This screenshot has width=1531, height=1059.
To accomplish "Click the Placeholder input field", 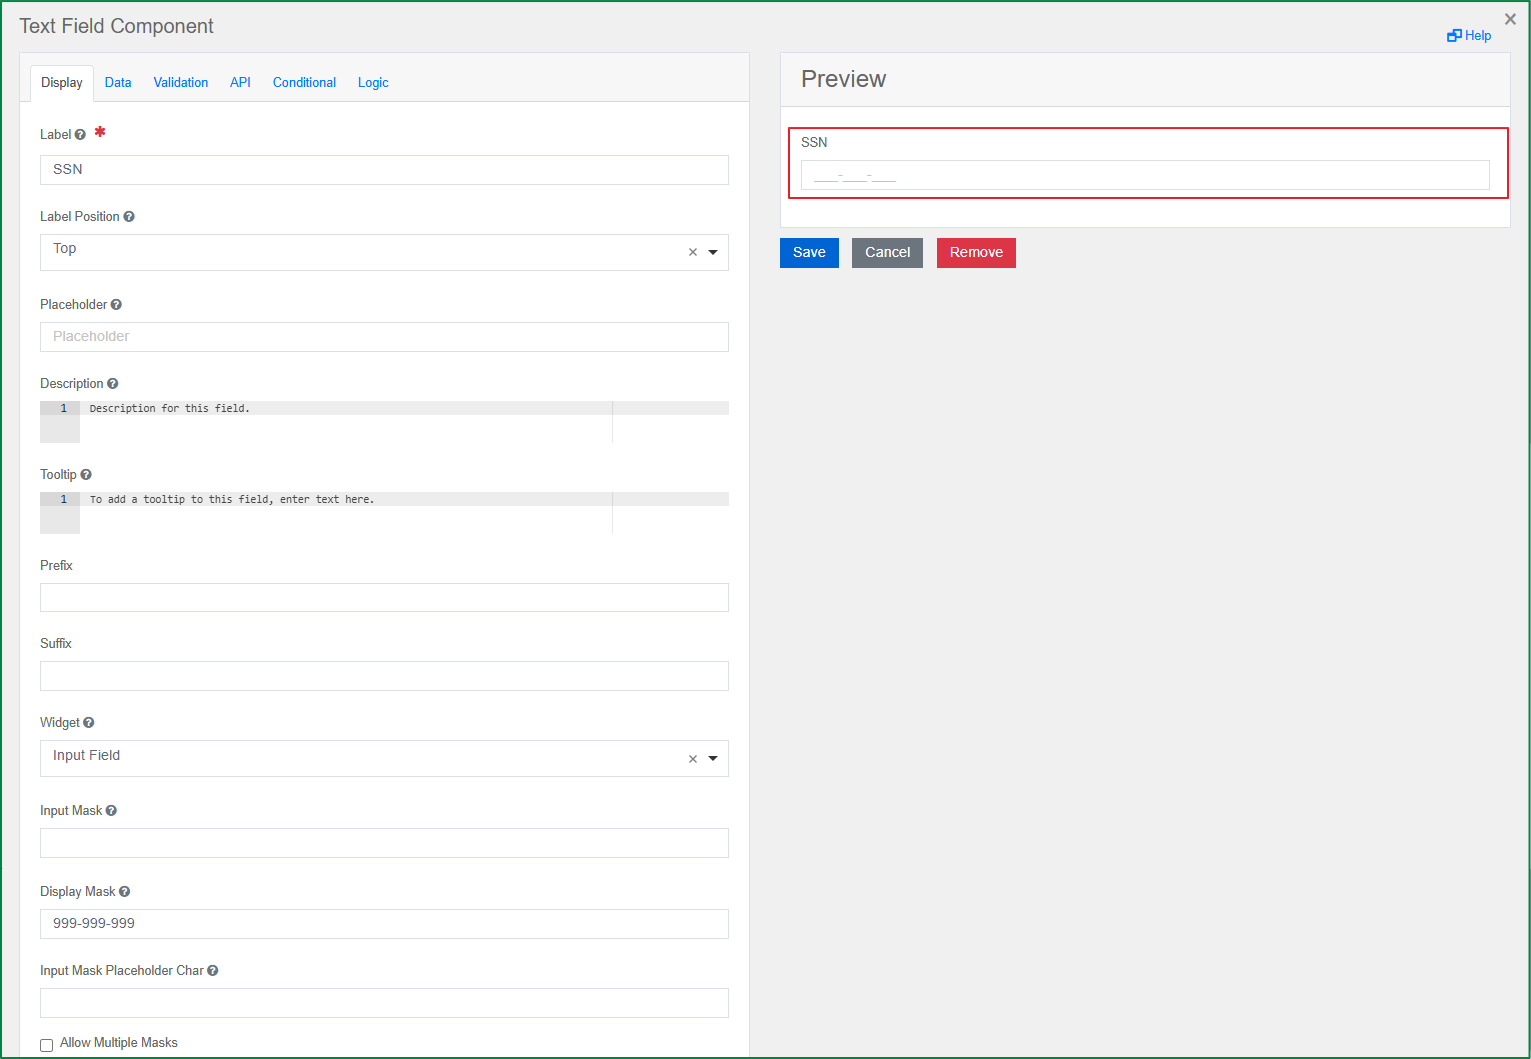I will 384,337.
